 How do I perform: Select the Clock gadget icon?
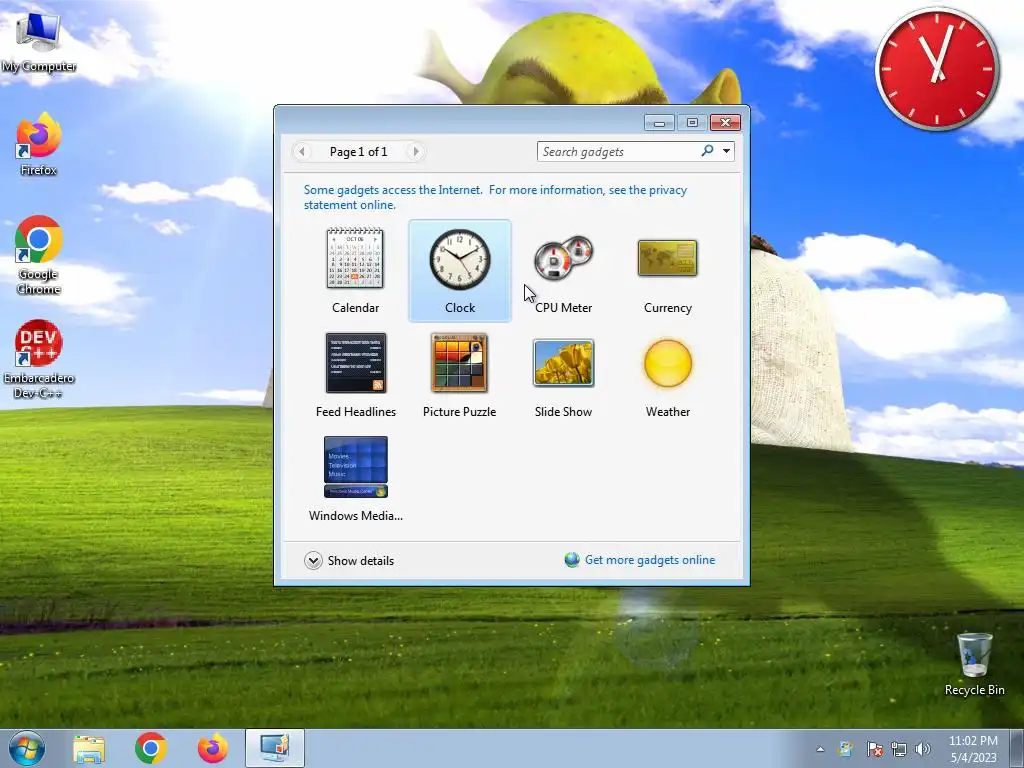pos(460,259)
